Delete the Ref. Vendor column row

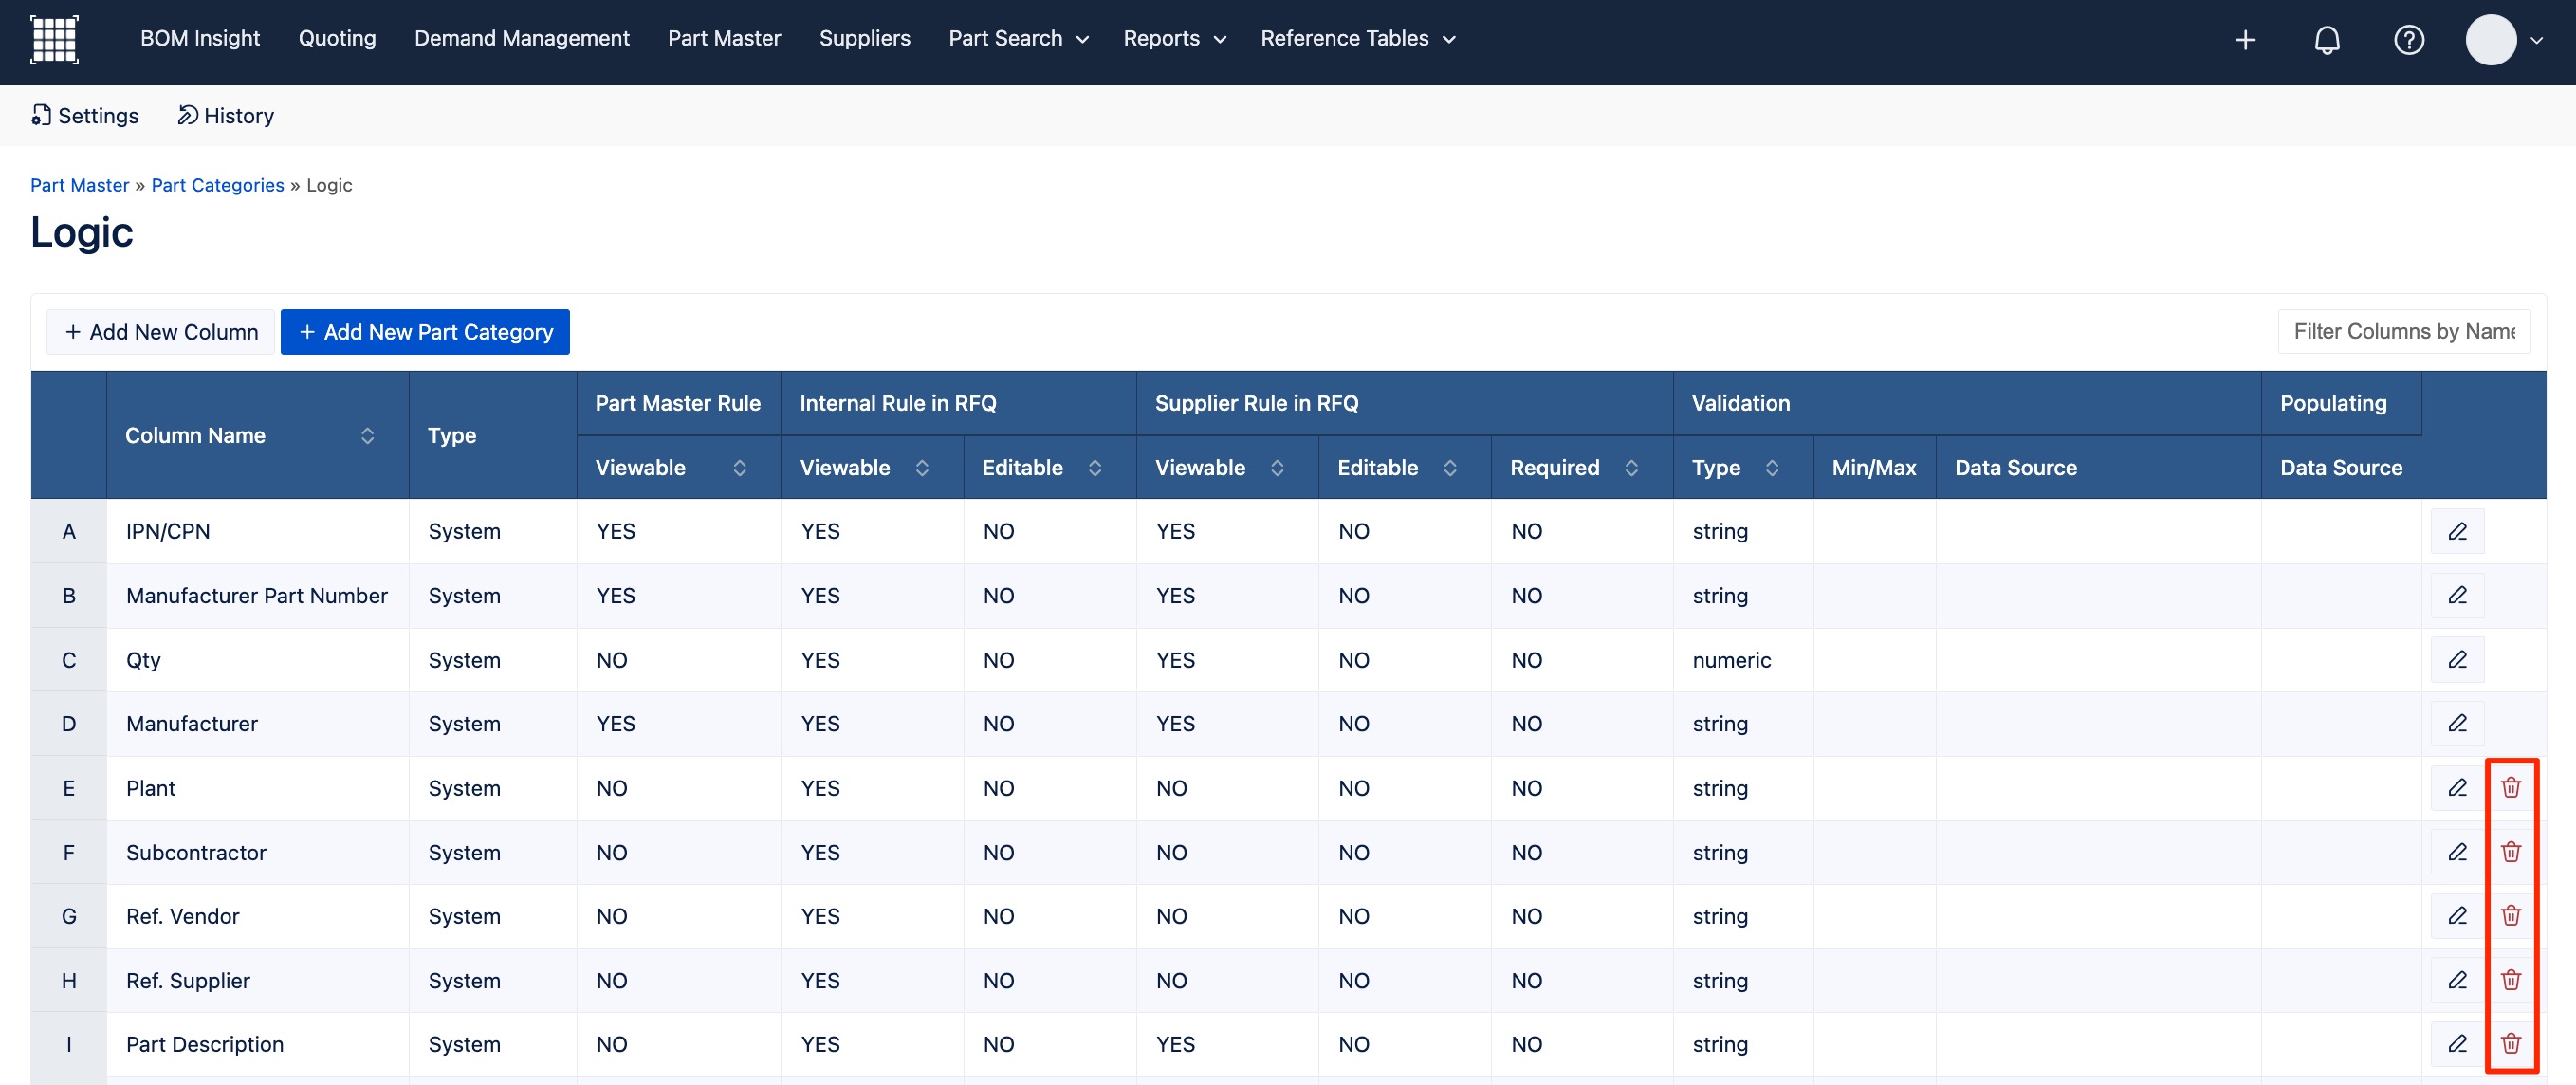click(2511, 915)
